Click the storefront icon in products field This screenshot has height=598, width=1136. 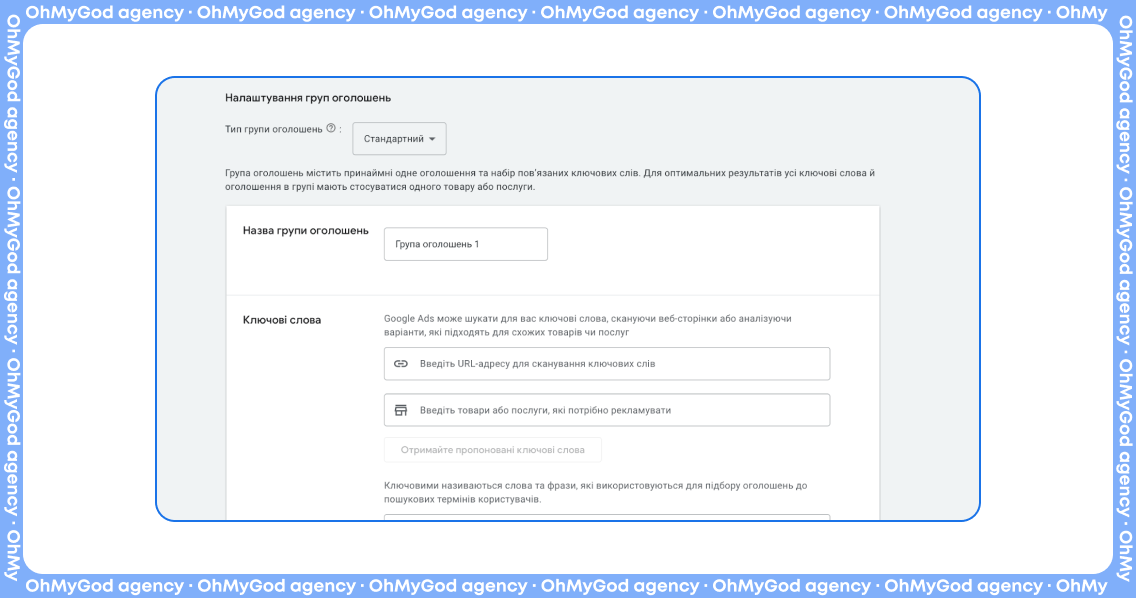(401, 410)
